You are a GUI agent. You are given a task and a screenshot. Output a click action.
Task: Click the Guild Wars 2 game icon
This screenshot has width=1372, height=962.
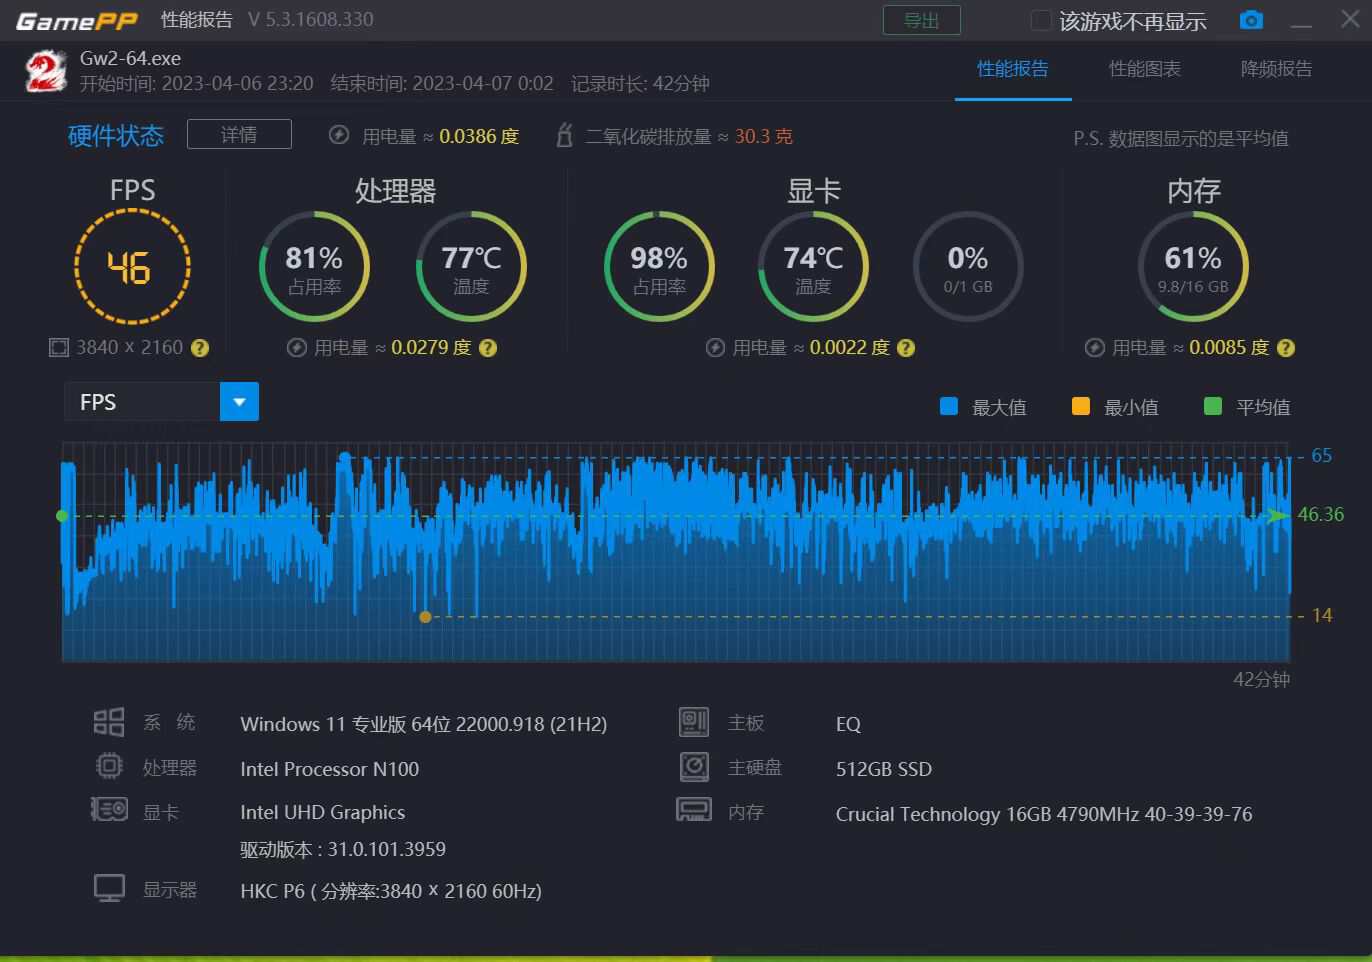[46, 71]
